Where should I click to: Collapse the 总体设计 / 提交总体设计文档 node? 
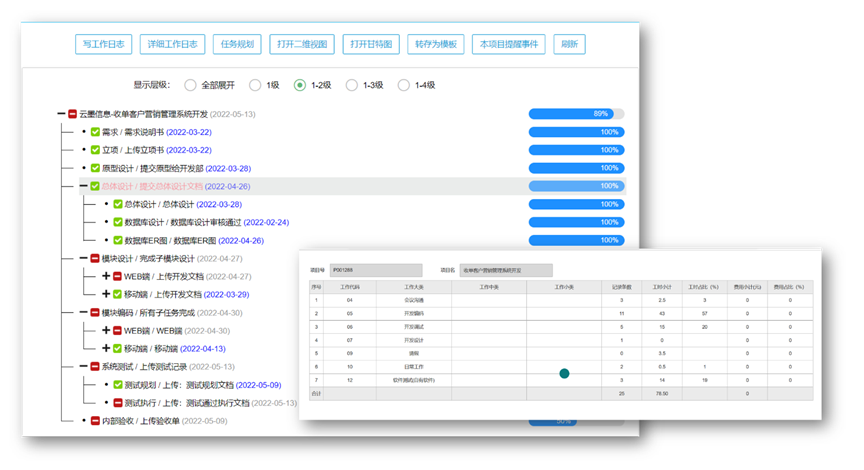(x=84, y=186)
